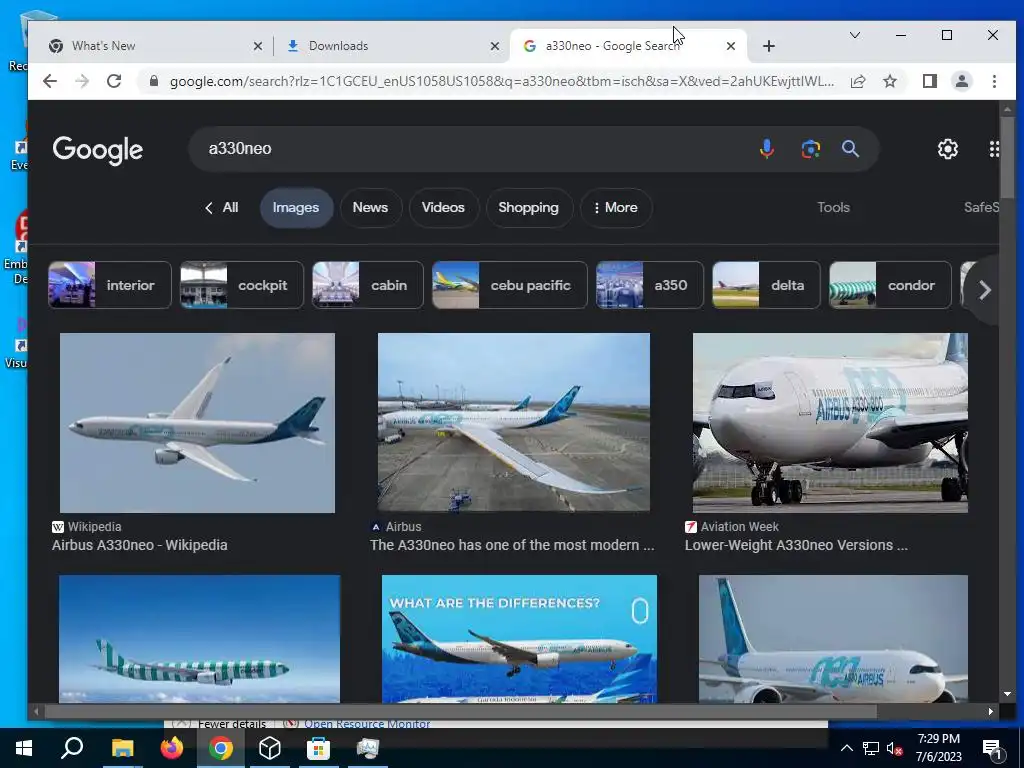Reload the current page
The image size is (1024, 768).
114,81
